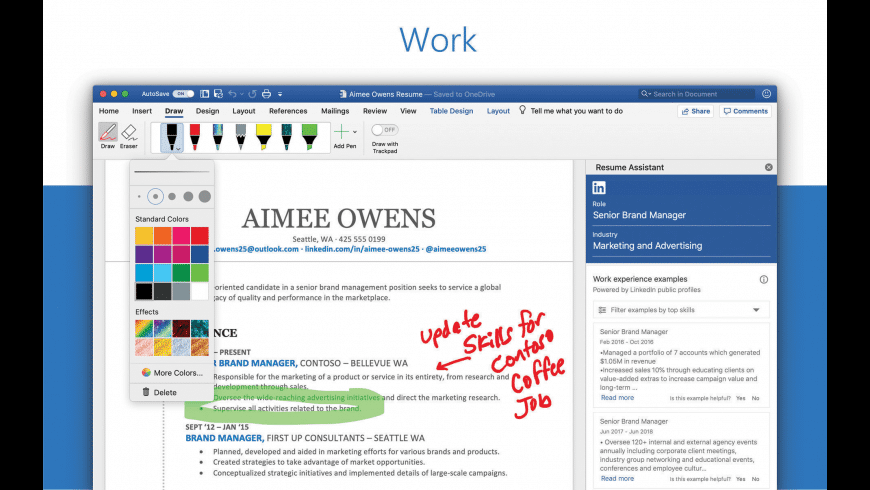Select the Draw tool
Viewport: 870px width, 490px height.
coord(108,136)
